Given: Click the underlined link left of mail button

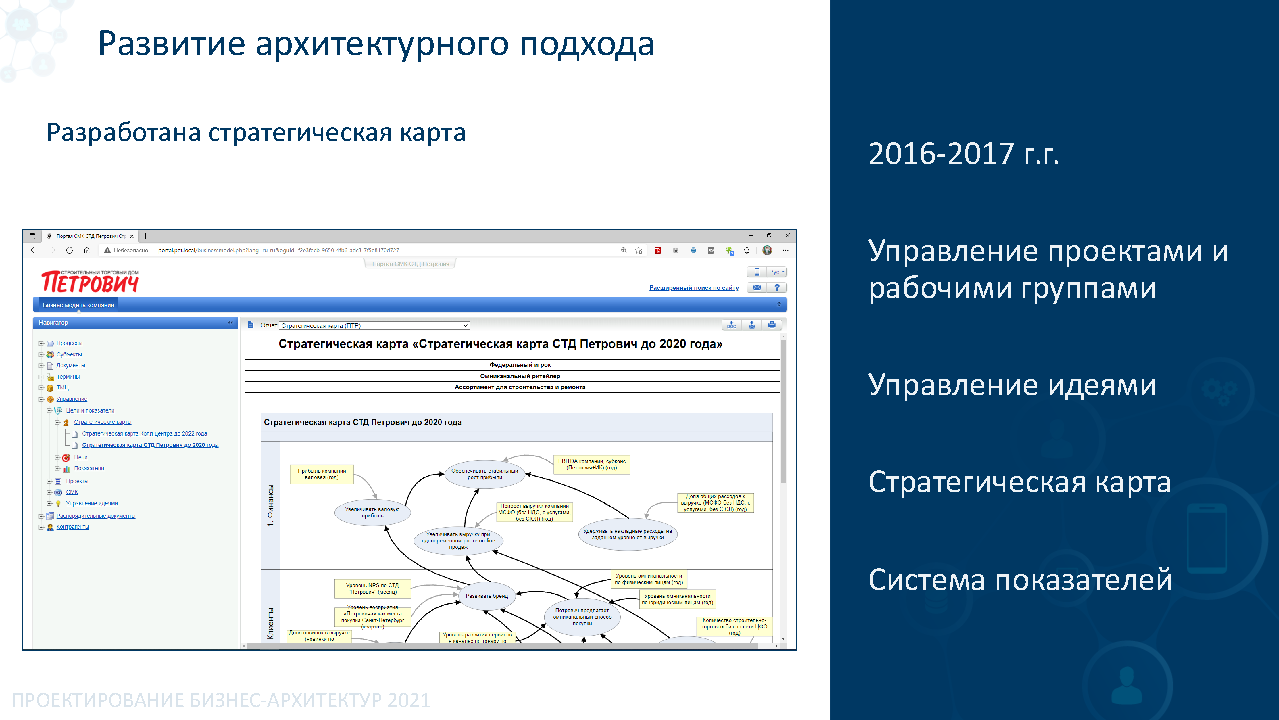Looking at the screenshot, I should coord(694,288).
